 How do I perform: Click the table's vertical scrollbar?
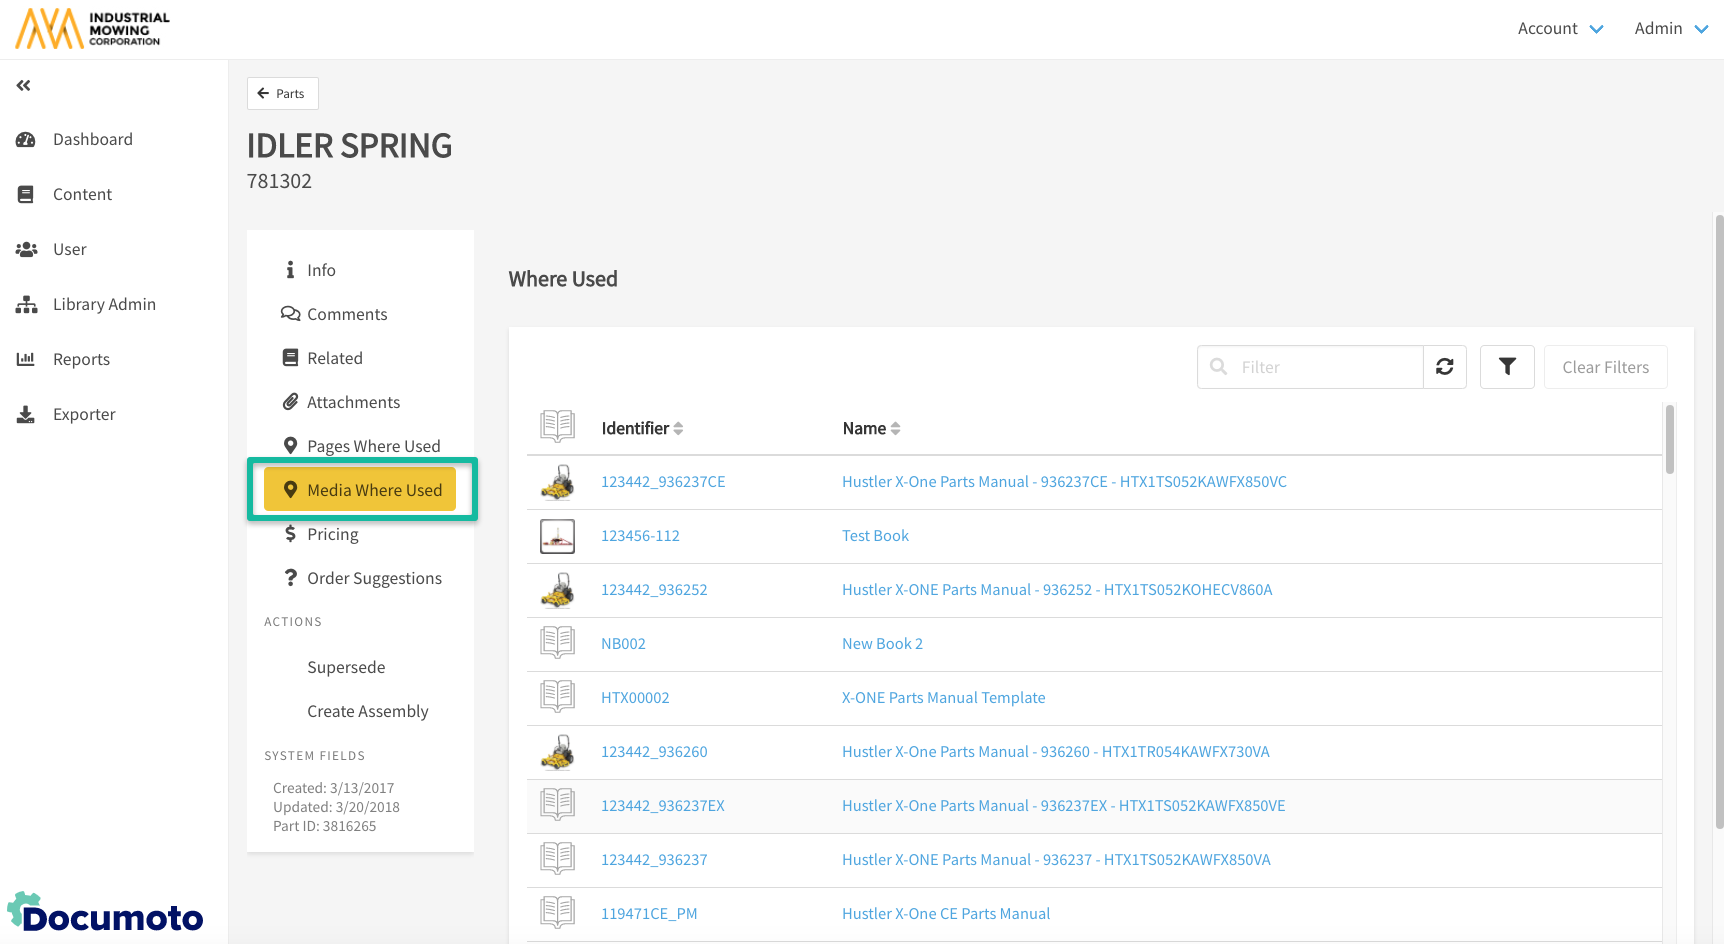coord(1669,440)
